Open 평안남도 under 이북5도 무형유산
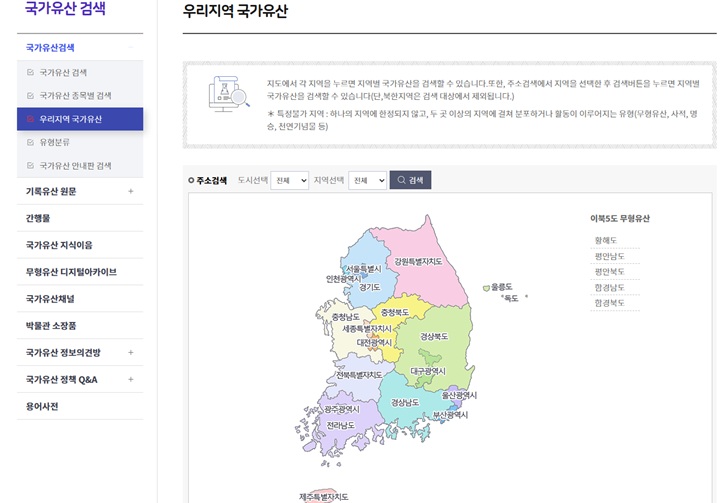This screenshot has width=720, height=503. (x=609, y=256)
